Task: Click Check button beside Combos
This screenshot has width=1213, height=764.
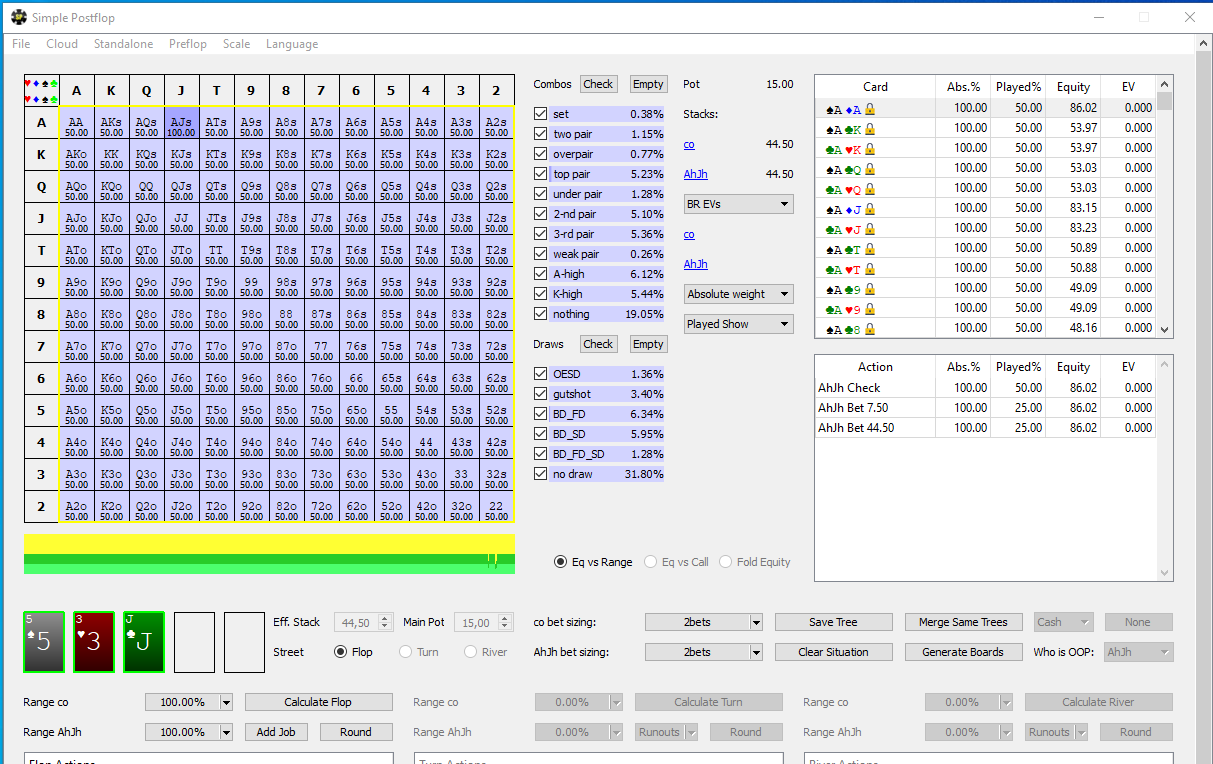Action: coord(599,84)
